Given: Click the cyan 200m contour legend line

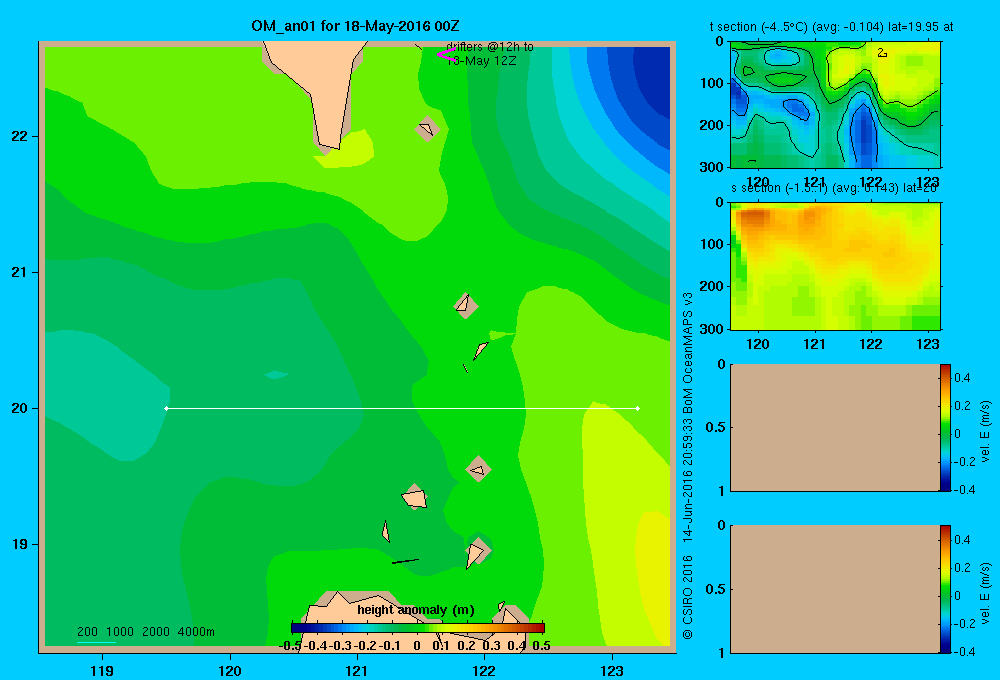Looking at the screenshot, I should (96, 642).
